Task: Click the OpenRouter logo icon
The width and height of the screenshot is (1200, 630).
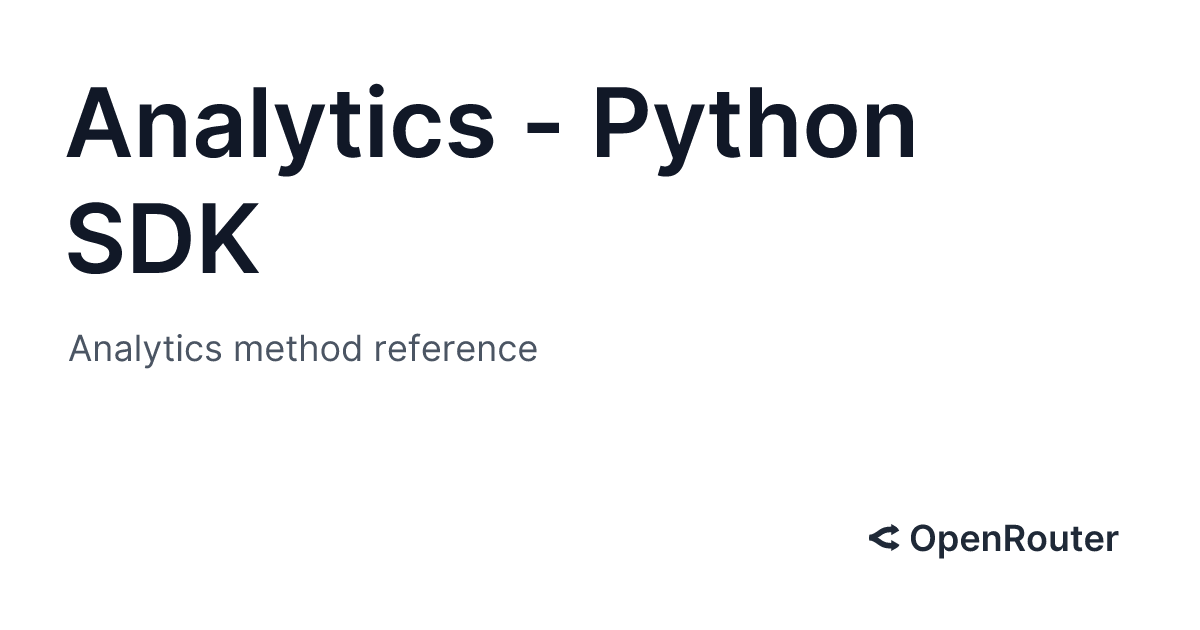Action: click(884, 539)
